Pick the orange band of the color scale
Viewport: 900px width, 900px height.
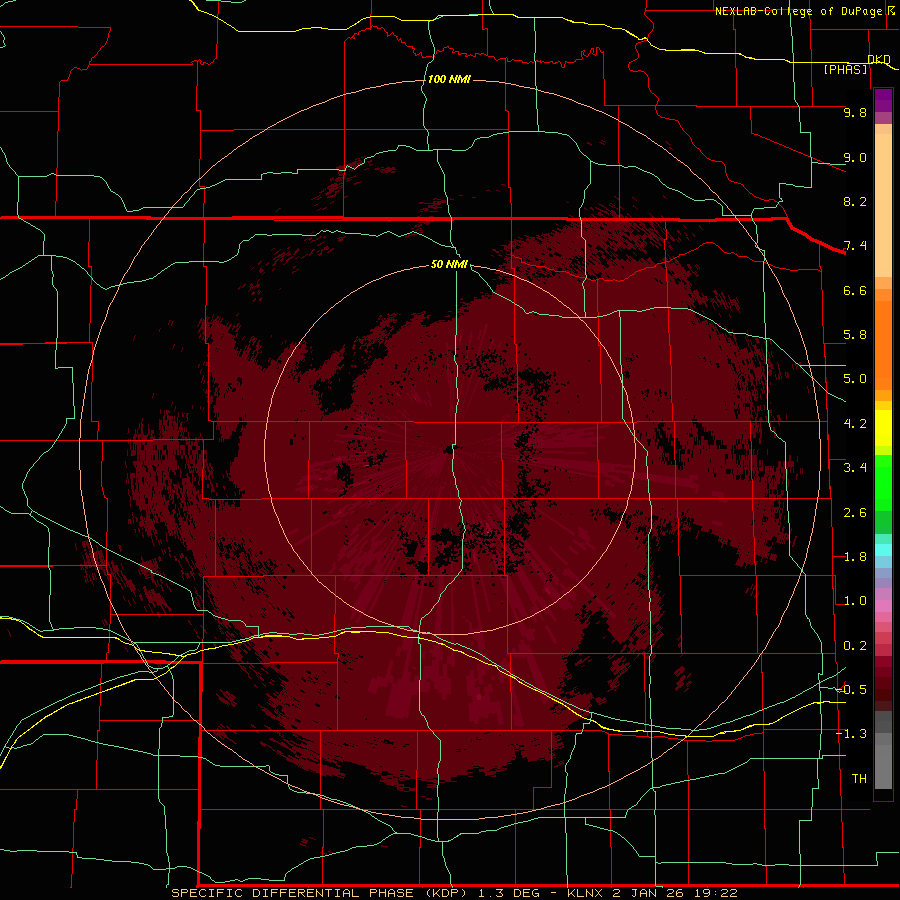[883, 345]
